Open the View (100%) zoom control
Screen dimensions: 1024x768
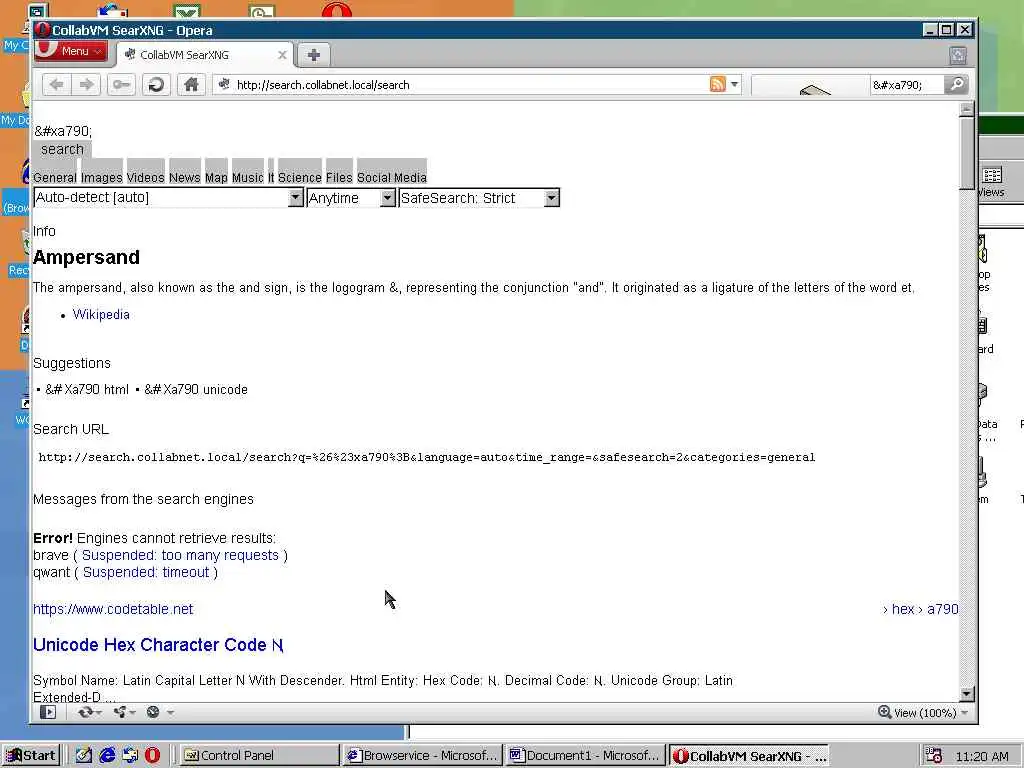click(x=923, y=712)
